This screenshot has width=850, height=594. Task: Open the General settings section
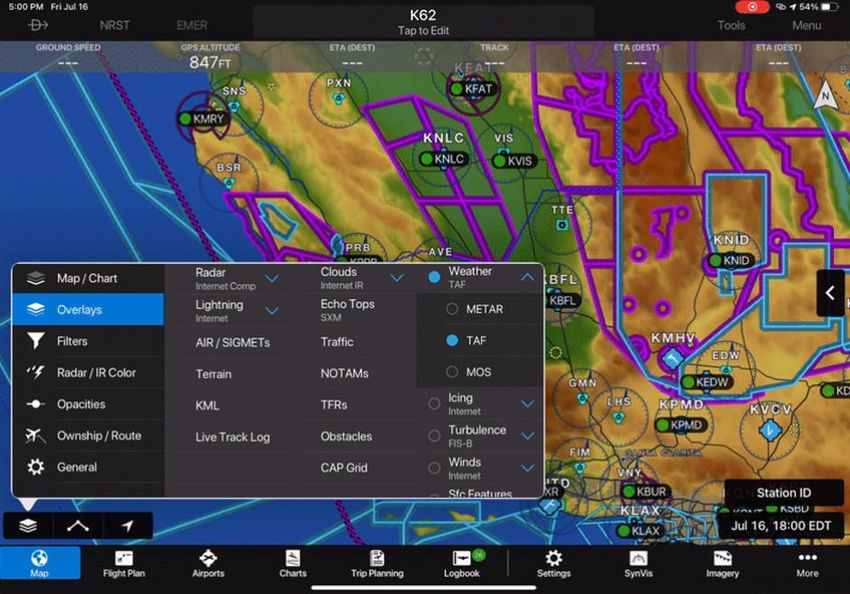point(88,467)
